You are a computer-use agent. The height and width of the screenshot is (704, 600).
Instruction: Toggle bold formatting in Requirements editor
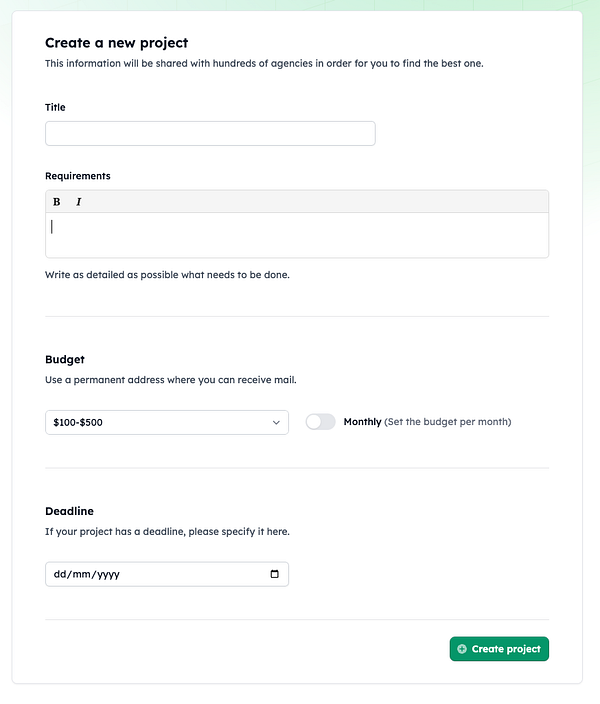[57, 202]
